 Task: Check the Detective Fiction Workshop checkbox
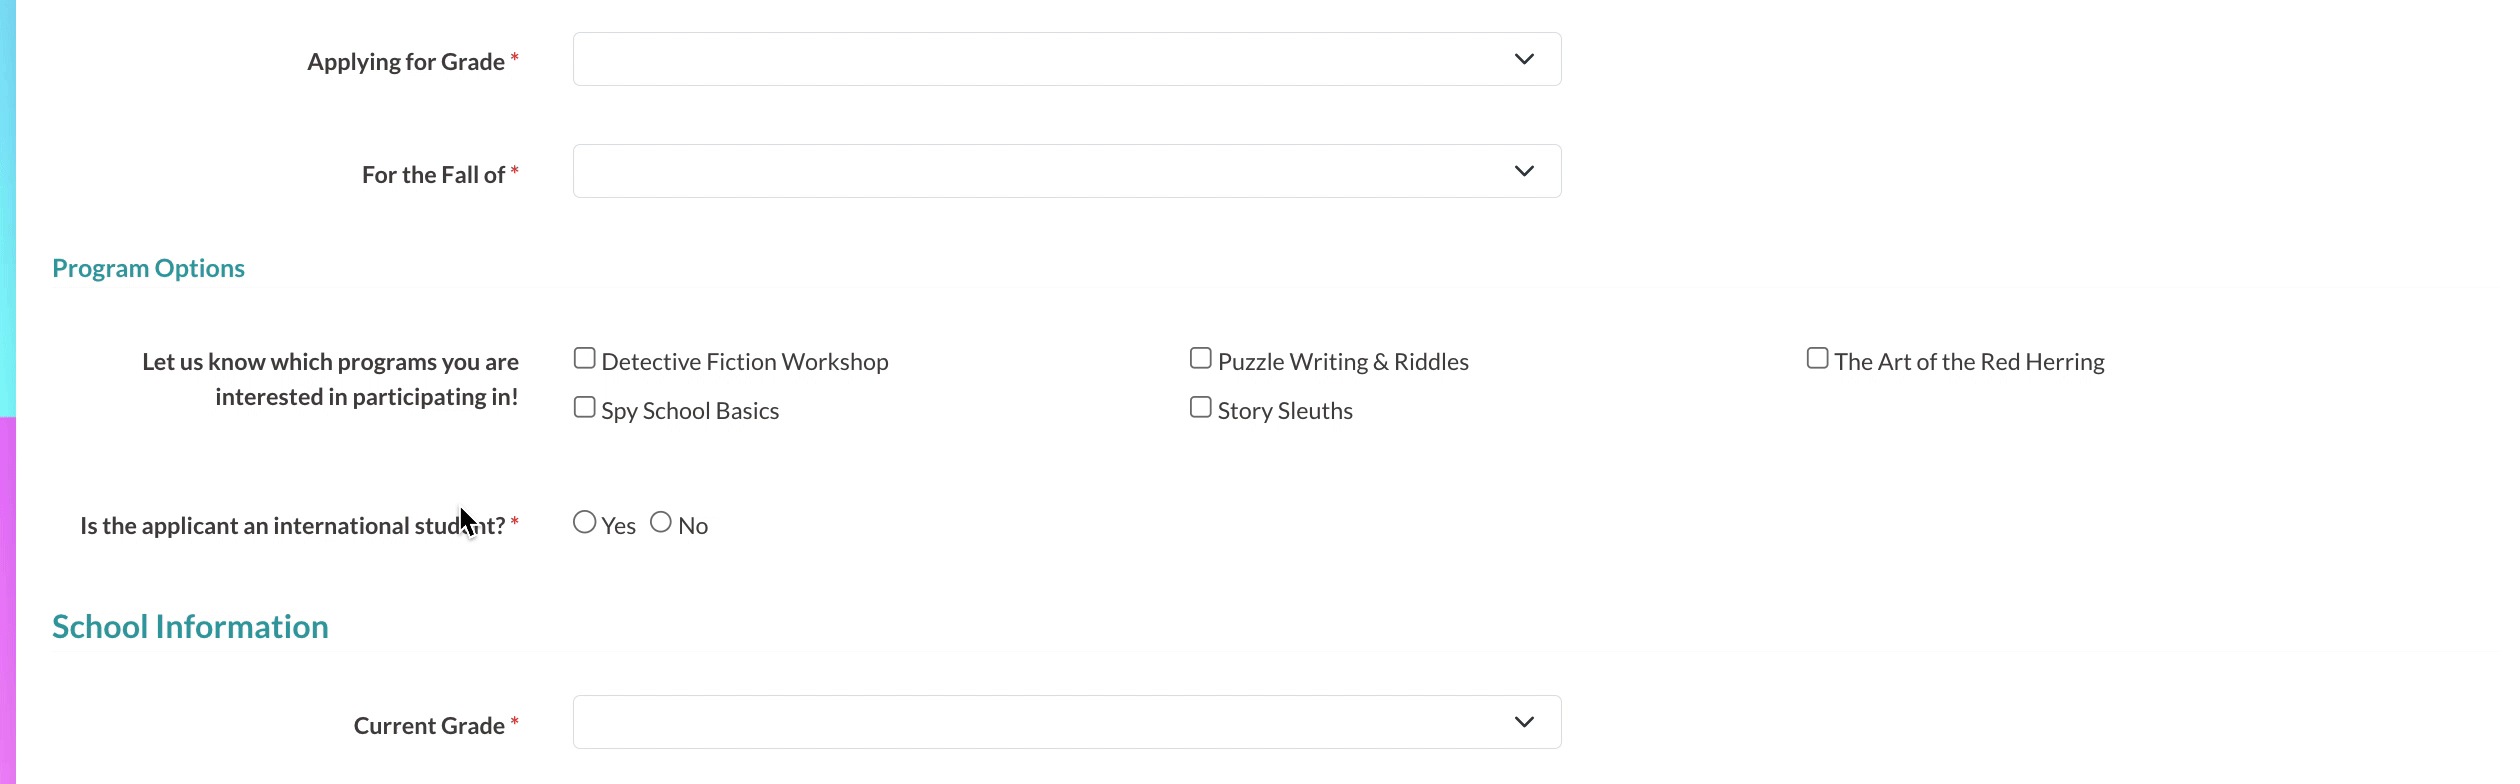(x=585, y=359)
